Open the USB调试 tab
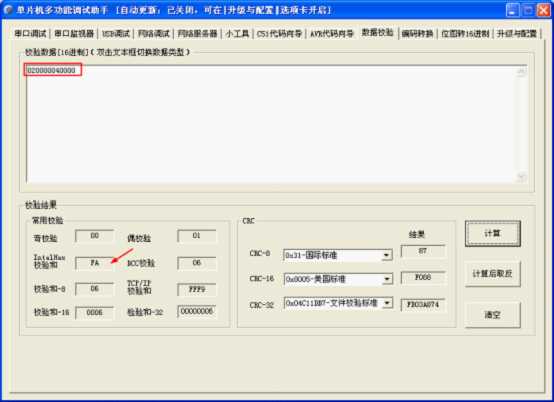 (116, 34)
